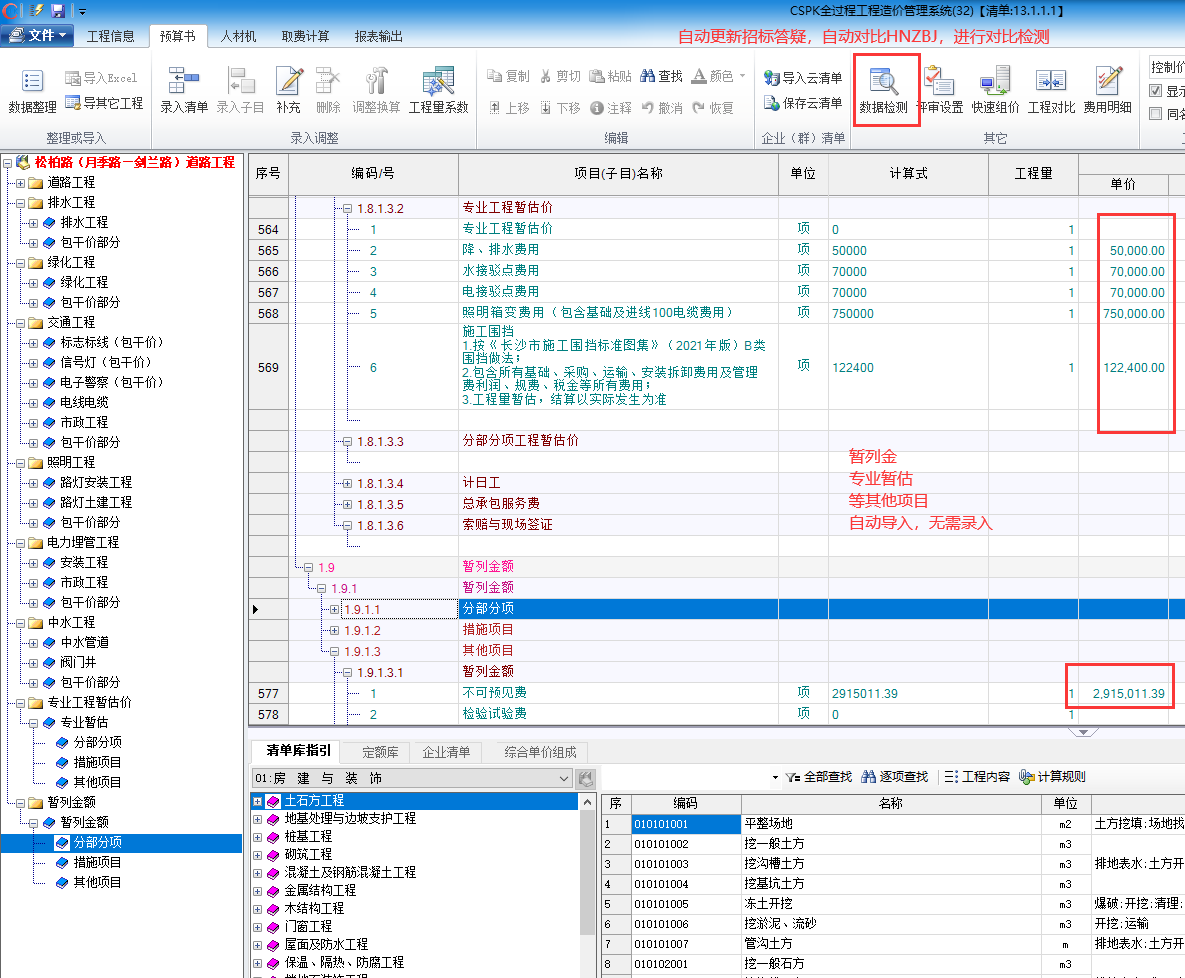Click 下移 move-down icon
Screen dimensions: 1185x978
546,107
